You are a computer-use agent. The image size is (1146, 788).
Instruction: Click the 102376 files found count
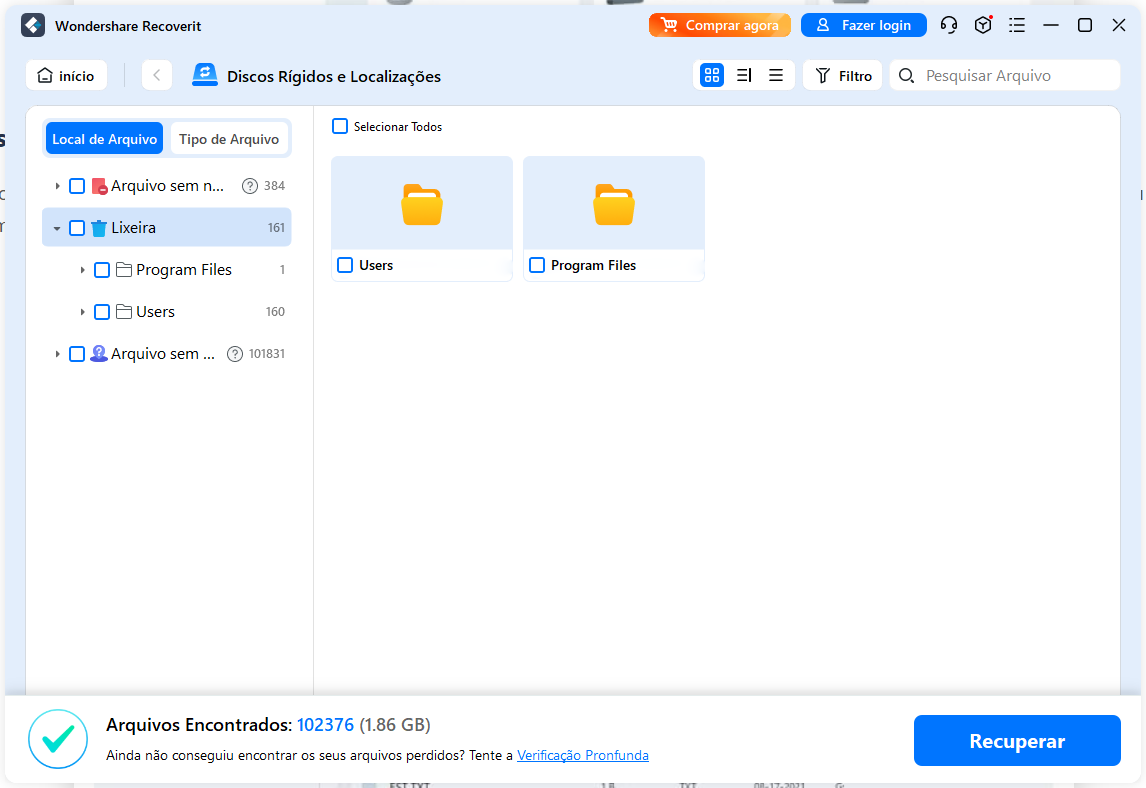325,725
